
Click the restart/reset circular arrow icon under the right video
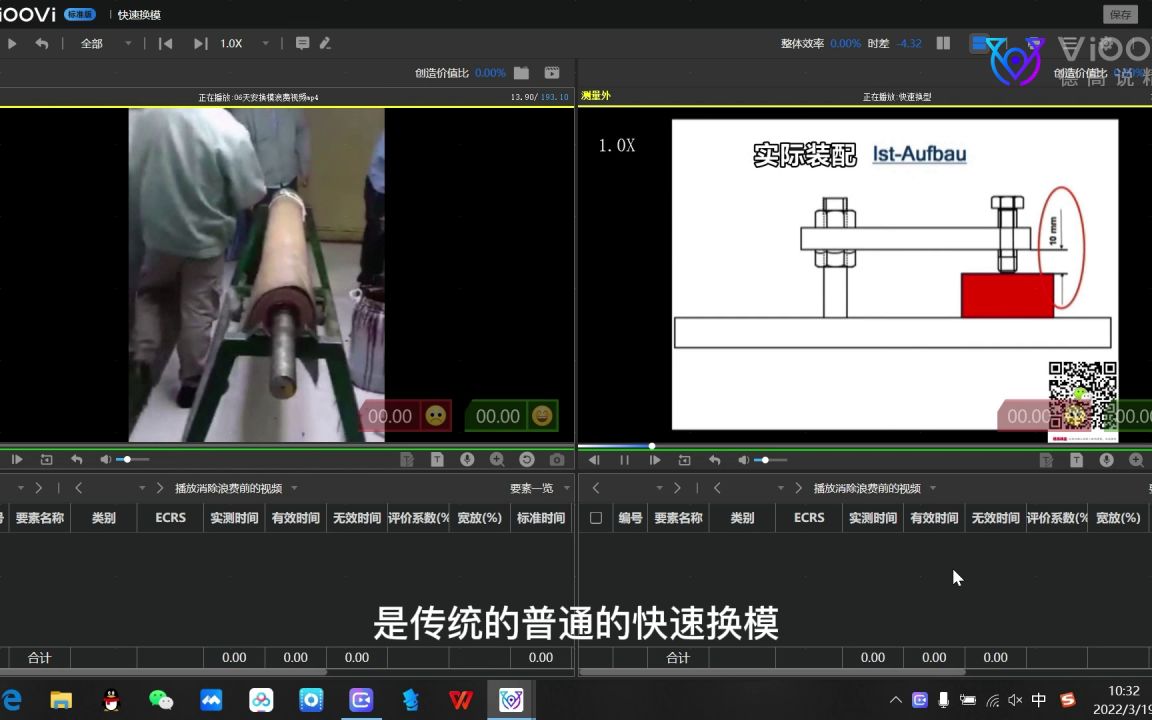tap(714, 459)
